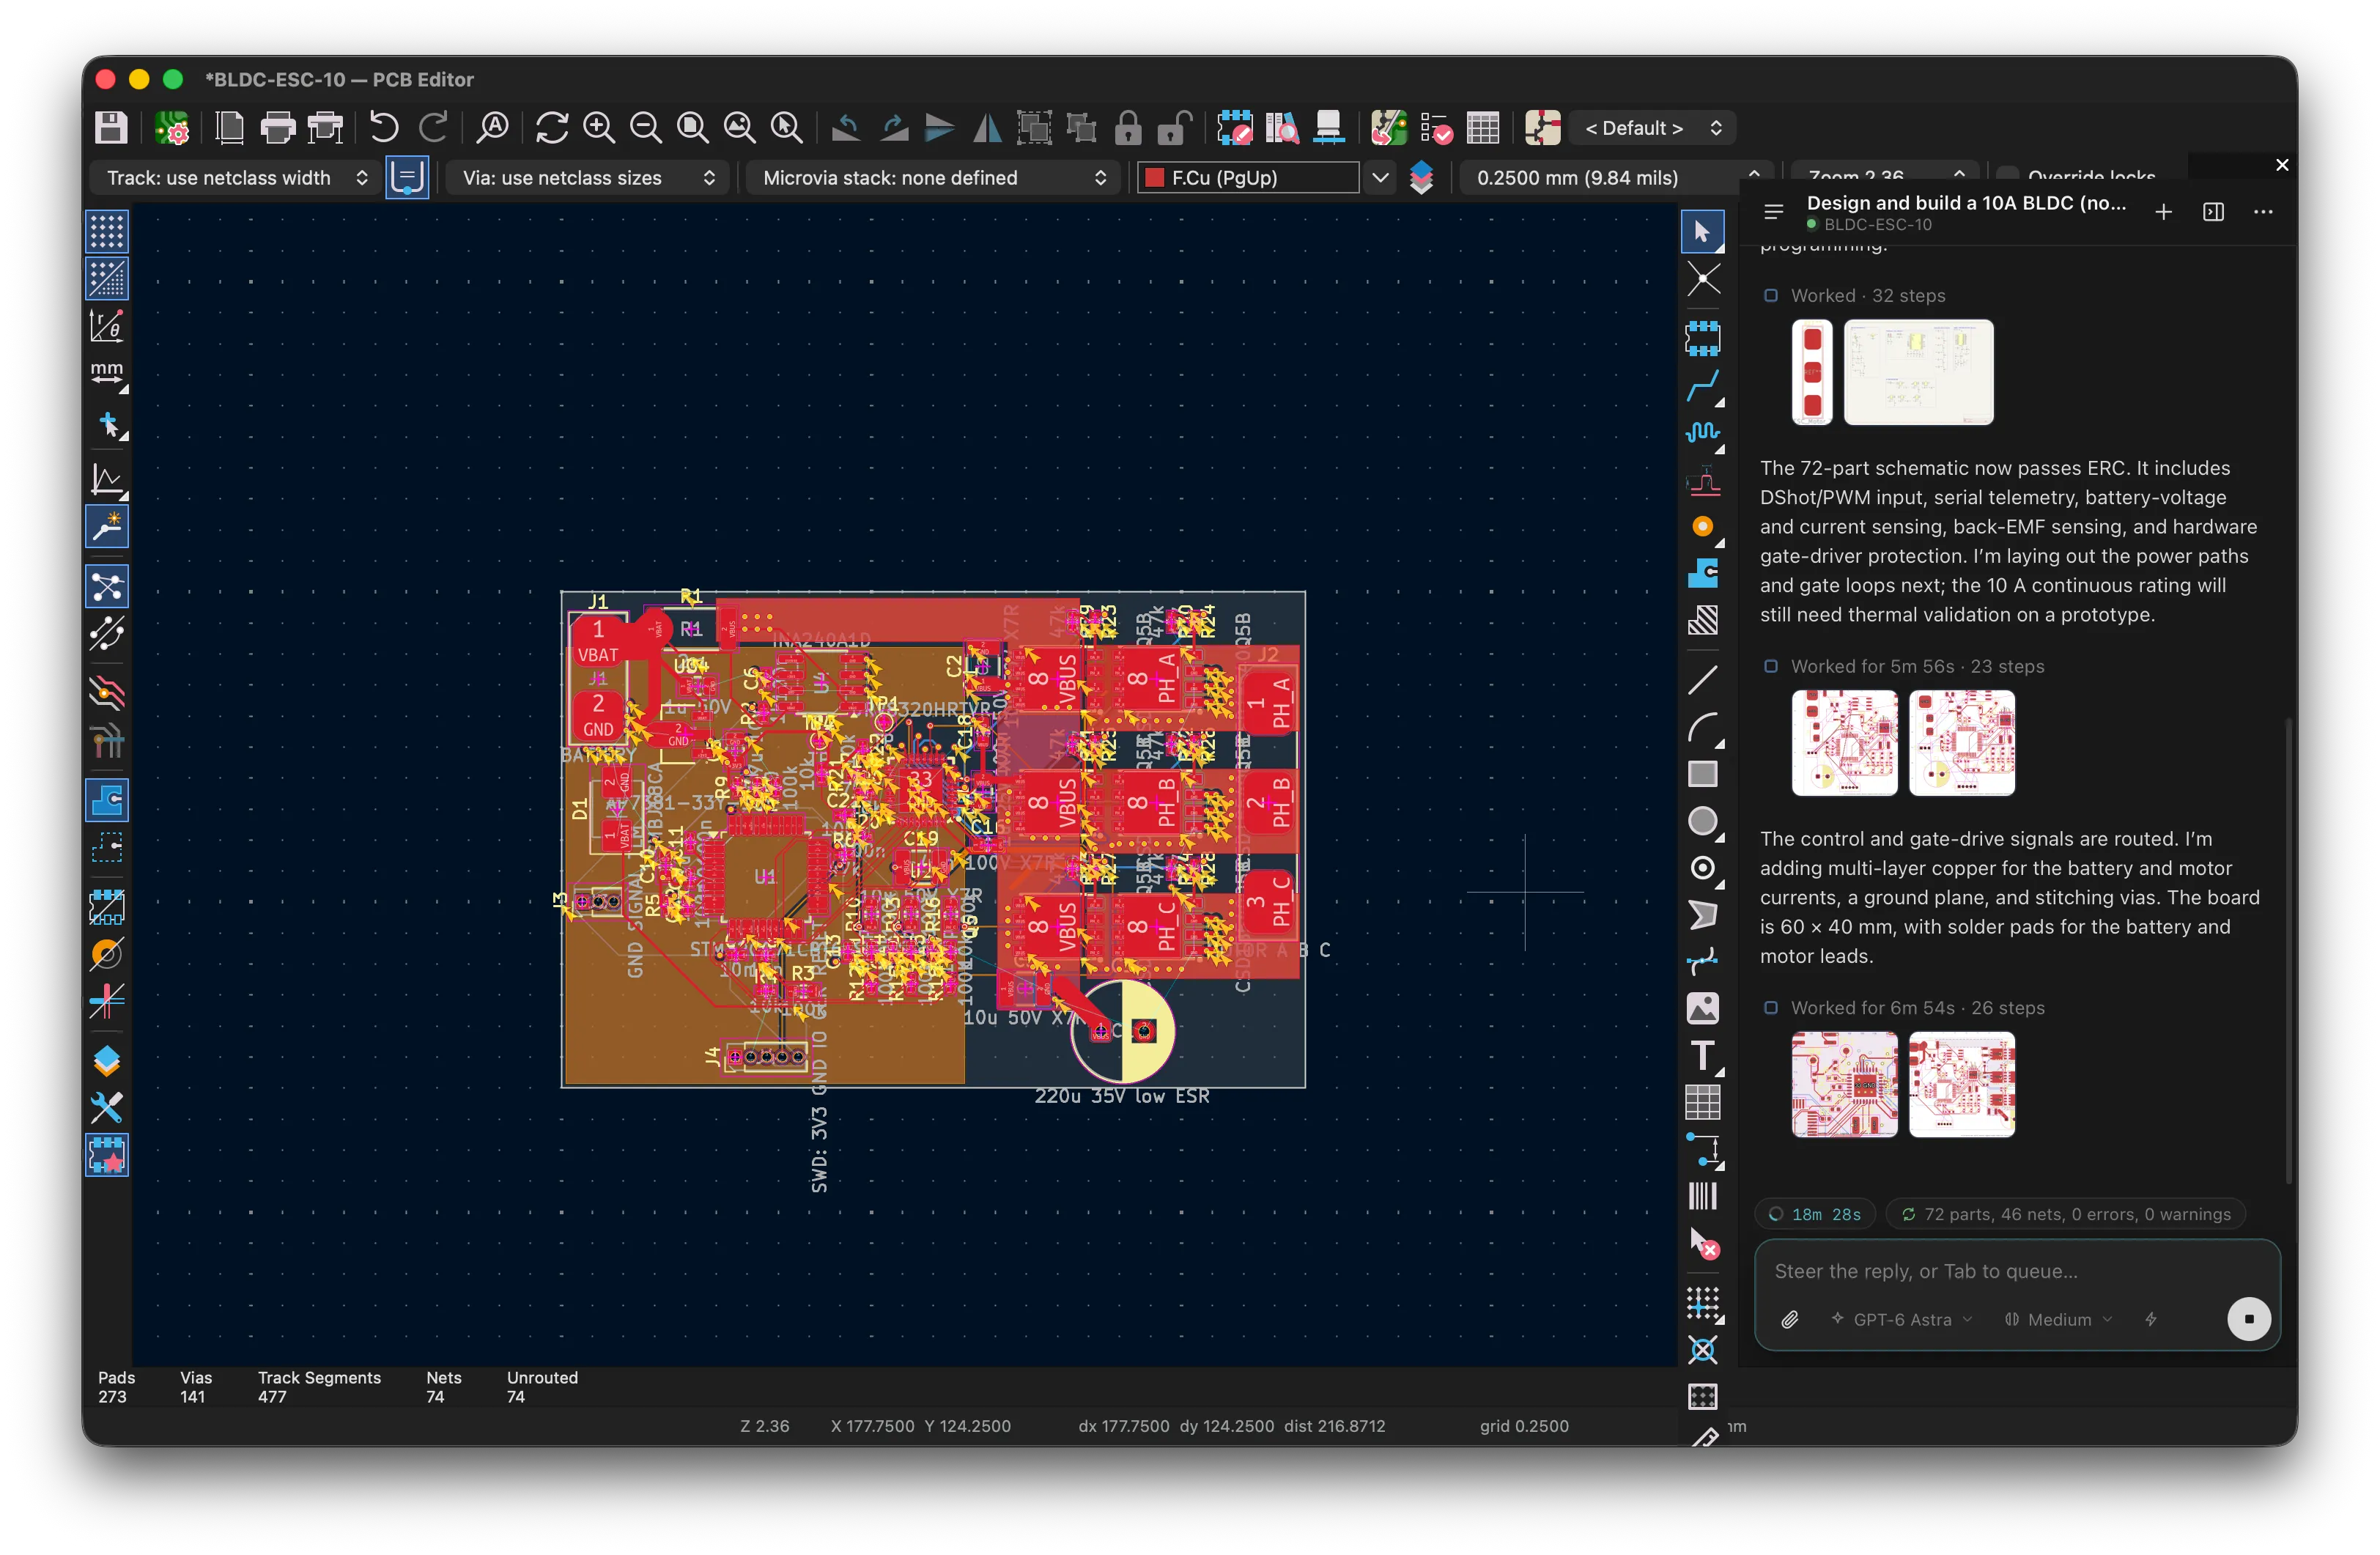This screenshot has width=2380, height=1555.
Task: Toggle ratsnest line visibility
Action: (107, 586)
